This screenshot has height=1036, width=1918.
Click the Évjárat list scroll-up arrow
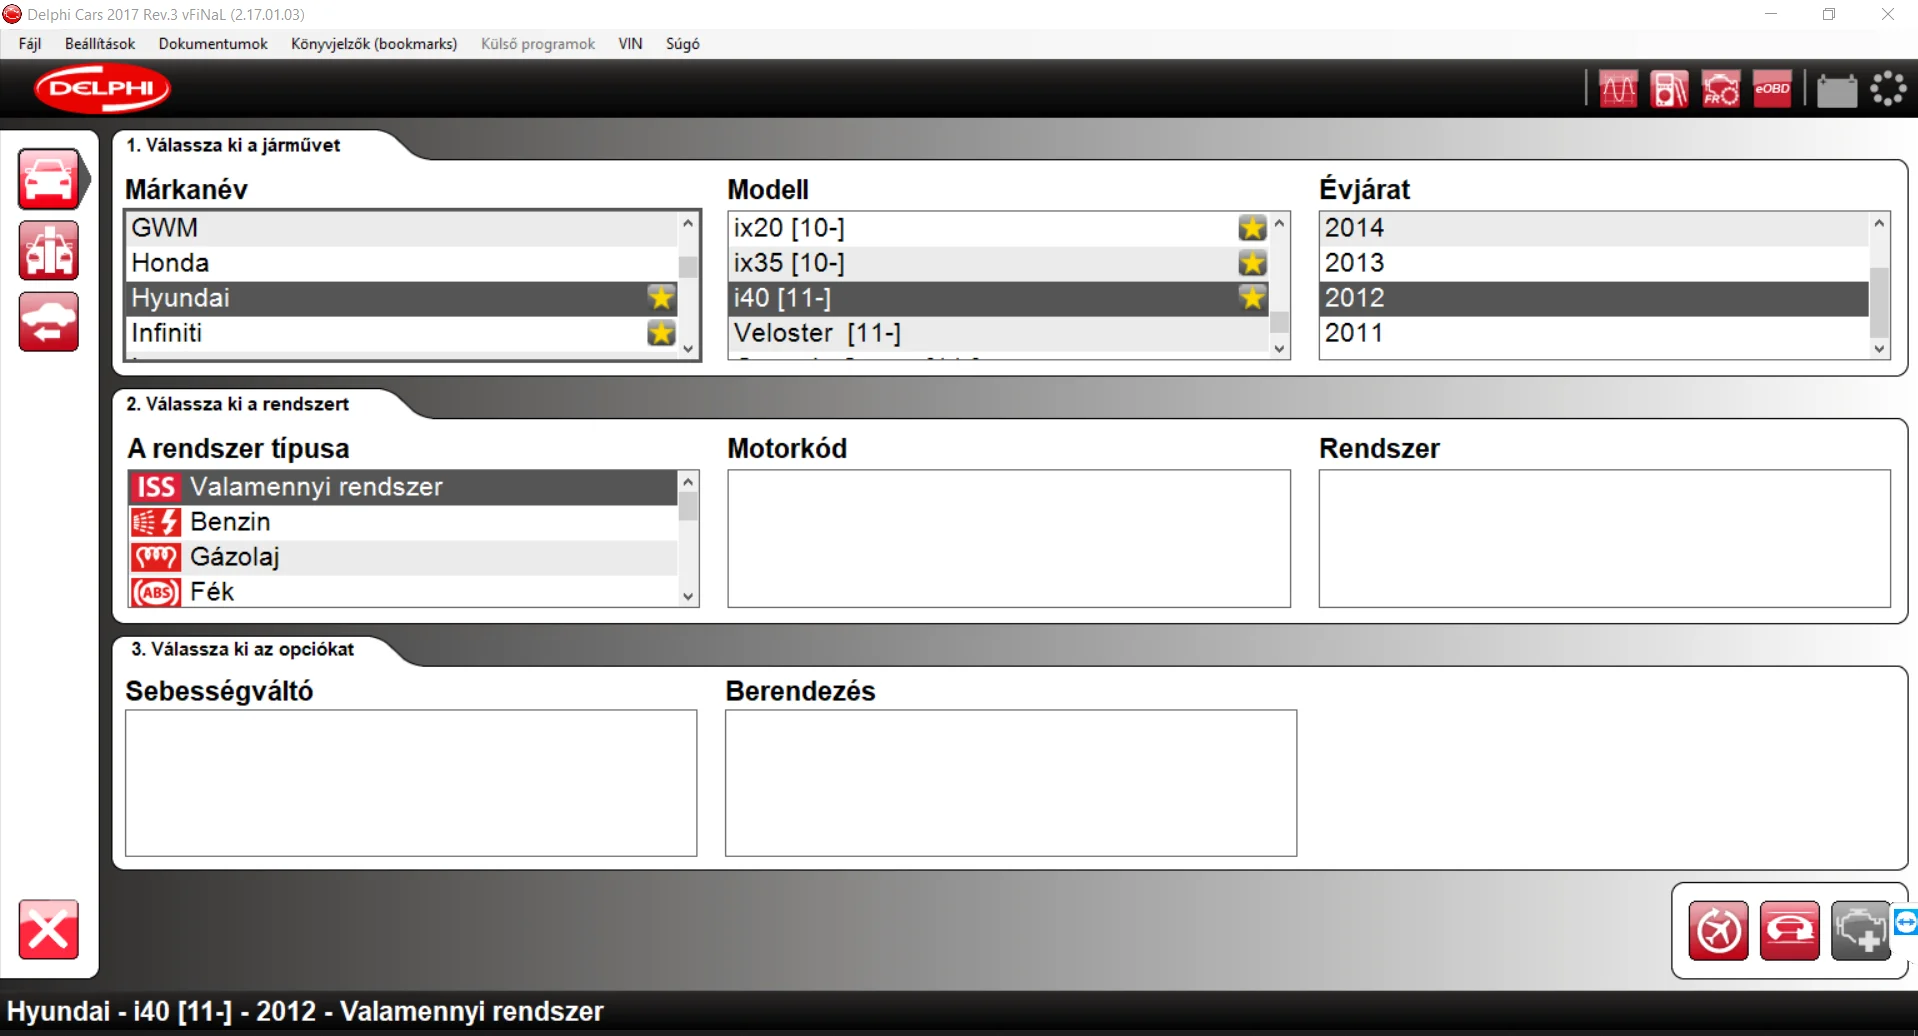tap(1879, 223)
